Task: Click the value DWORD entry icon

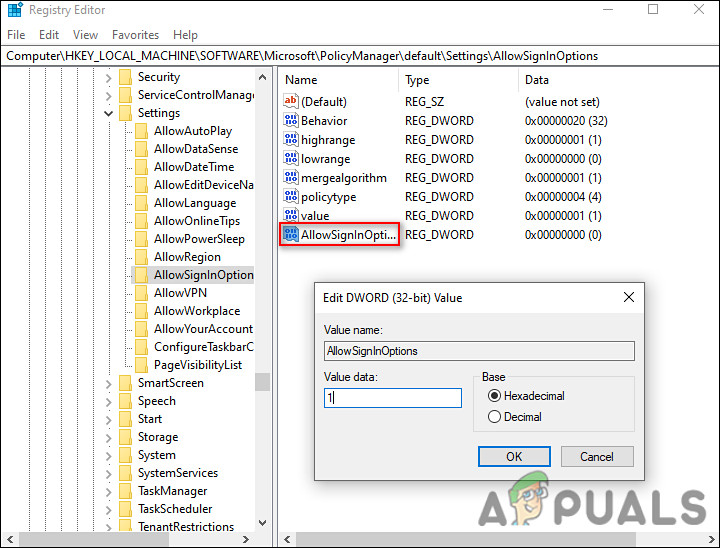Action: click(x=291, y=215)
